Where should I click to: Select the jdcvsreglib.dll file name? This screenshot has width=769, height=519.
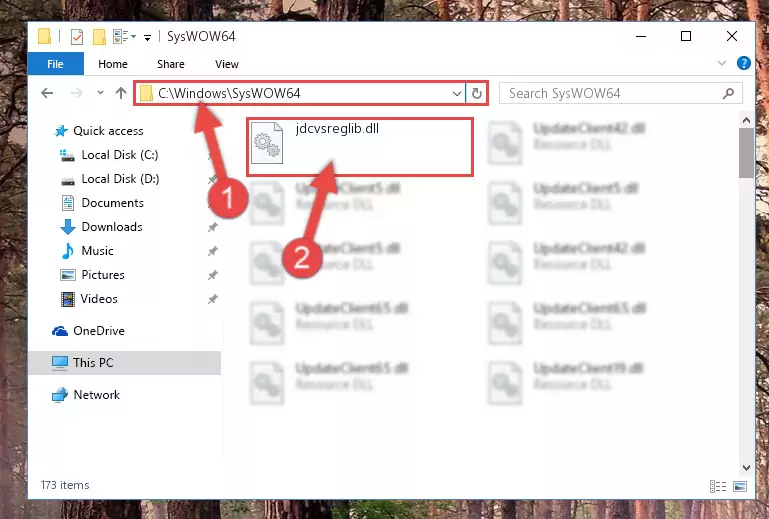click(x=337, y=129)
